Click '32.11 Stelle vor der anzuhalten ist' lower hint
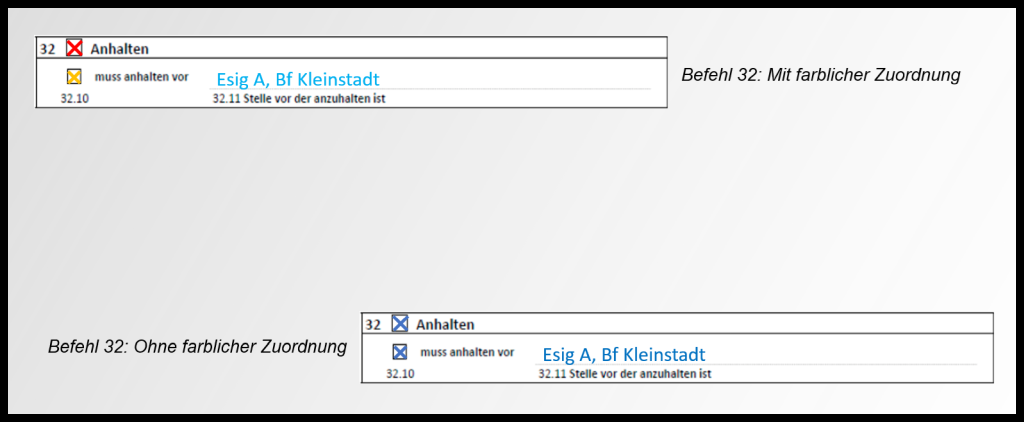The image size is (1024, 422). (x=624, y=374)
